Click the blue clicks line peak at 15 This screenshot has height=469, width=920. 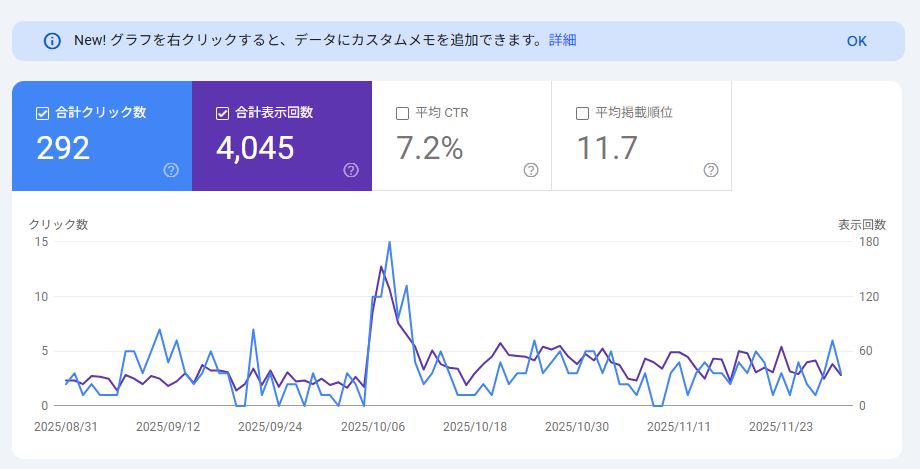(x=389, y=242)
